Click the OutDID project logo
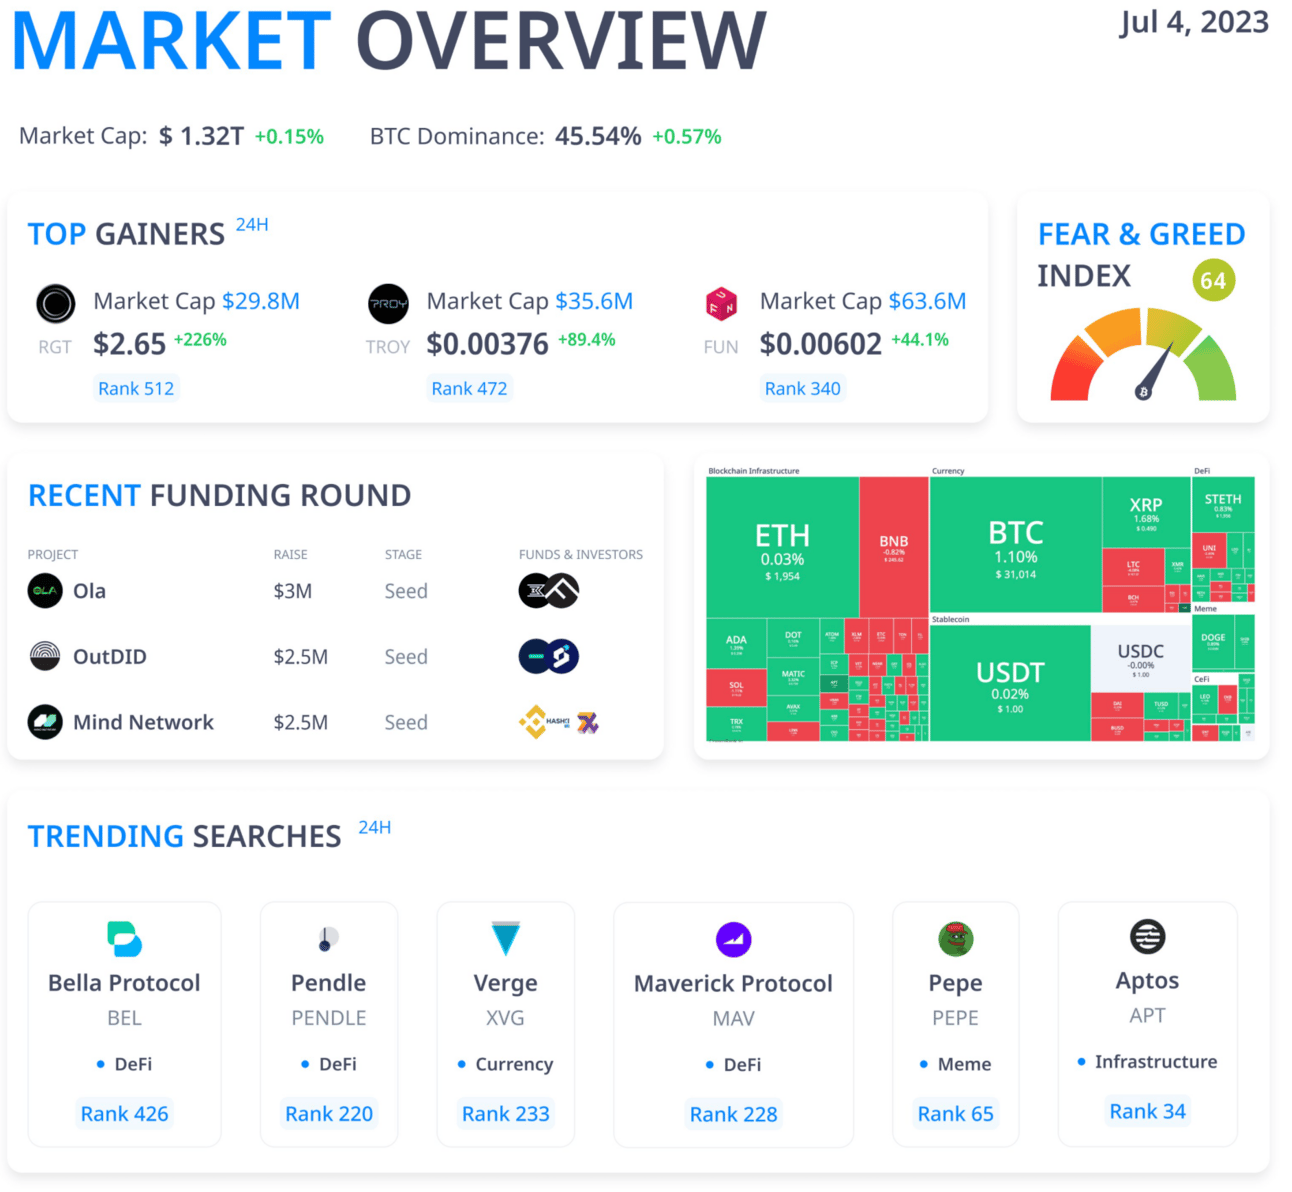The image size is (1292, 1192). (45, 656)
